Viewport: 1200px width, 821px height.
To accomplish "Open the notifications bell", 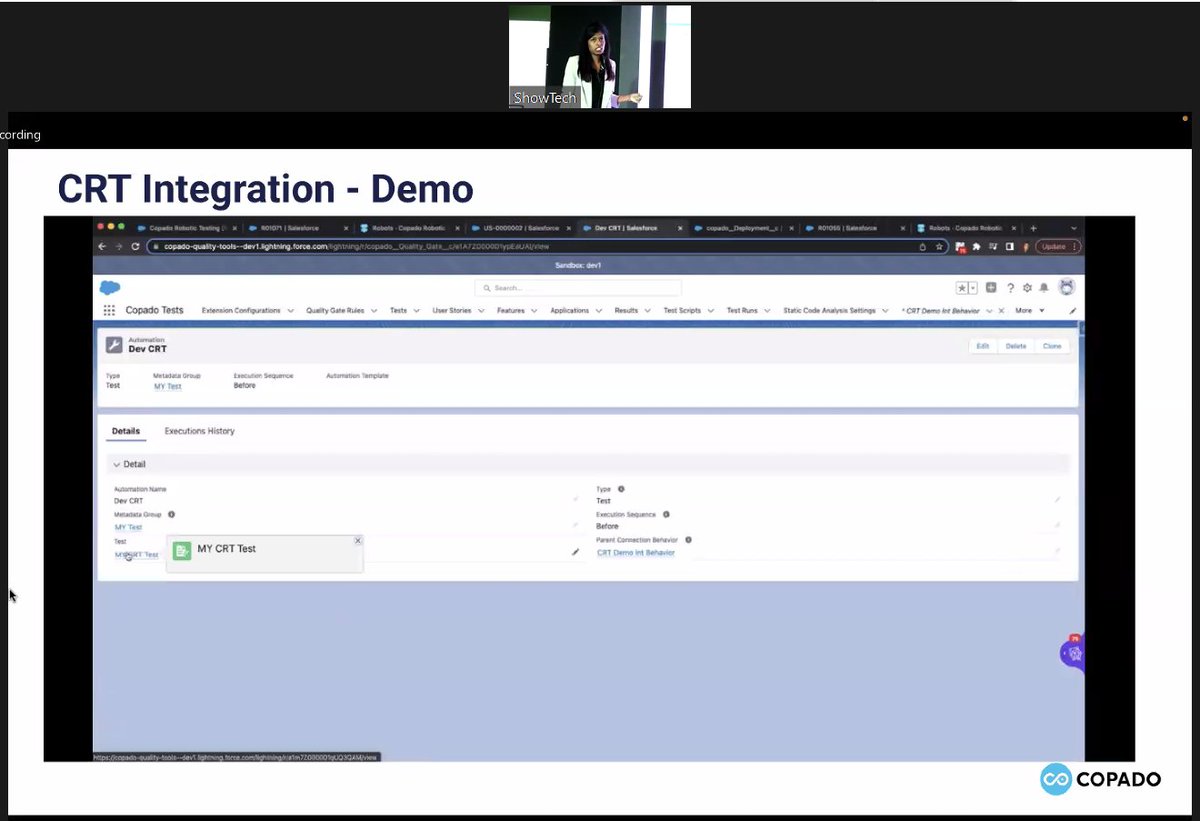I will (x=1044, y=288).
